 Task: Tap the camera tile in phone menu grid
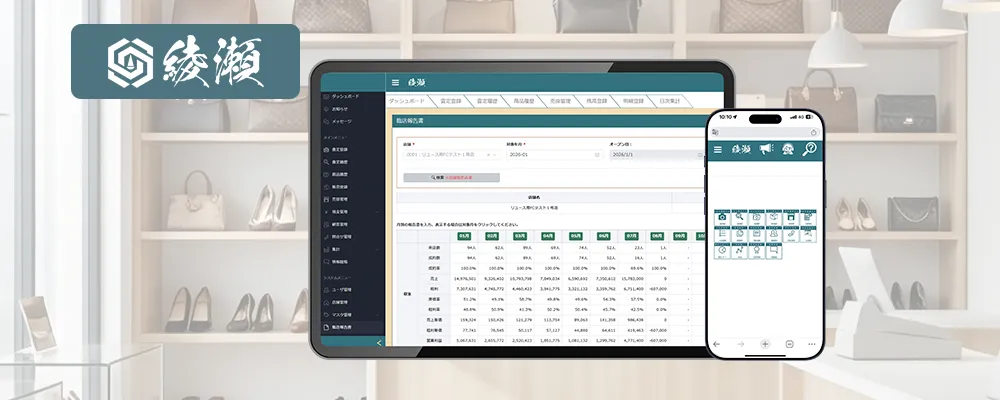[x=722, y=217]
